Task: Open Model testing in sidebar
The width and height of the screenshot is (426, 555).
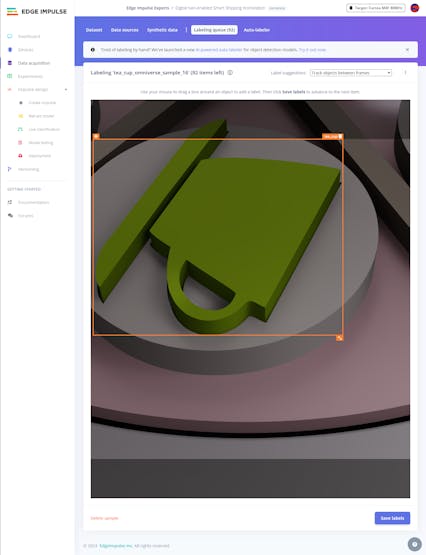Action: point(40,143)
